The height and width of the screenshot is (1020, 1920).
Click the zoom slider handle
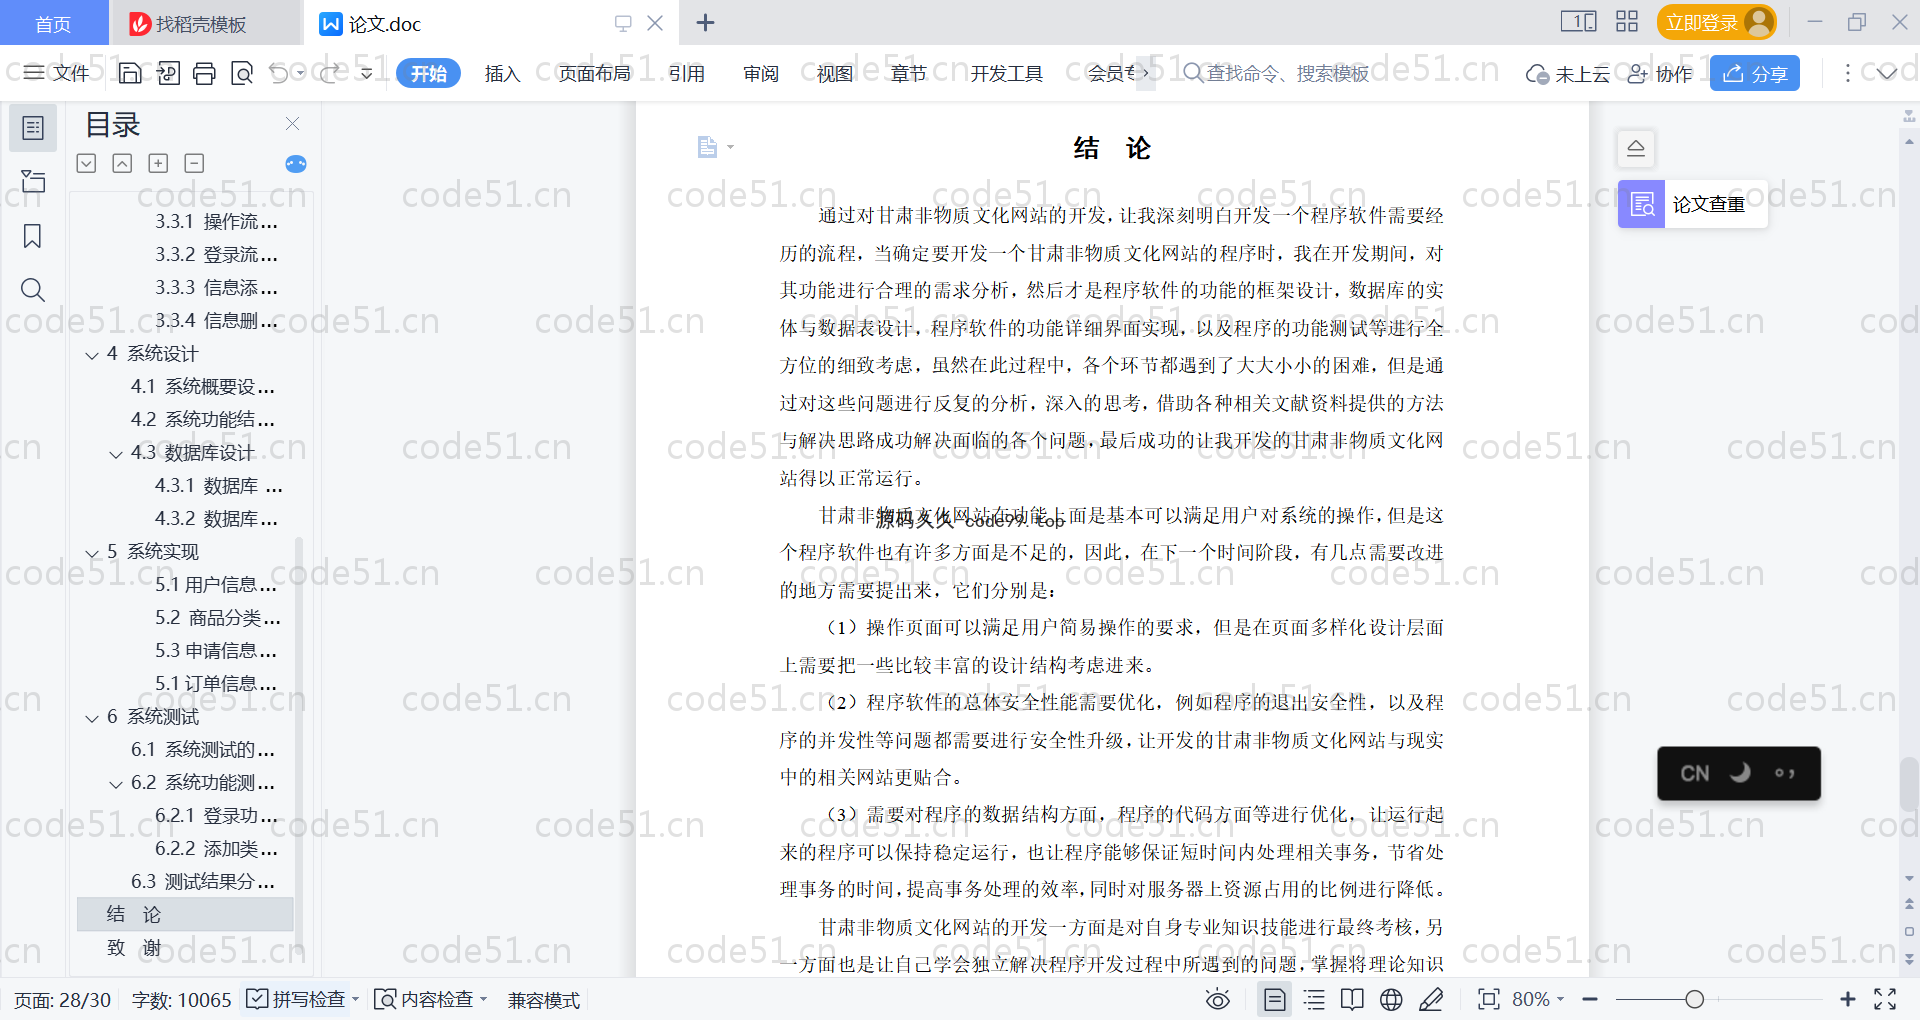(x=1694, y=999)
